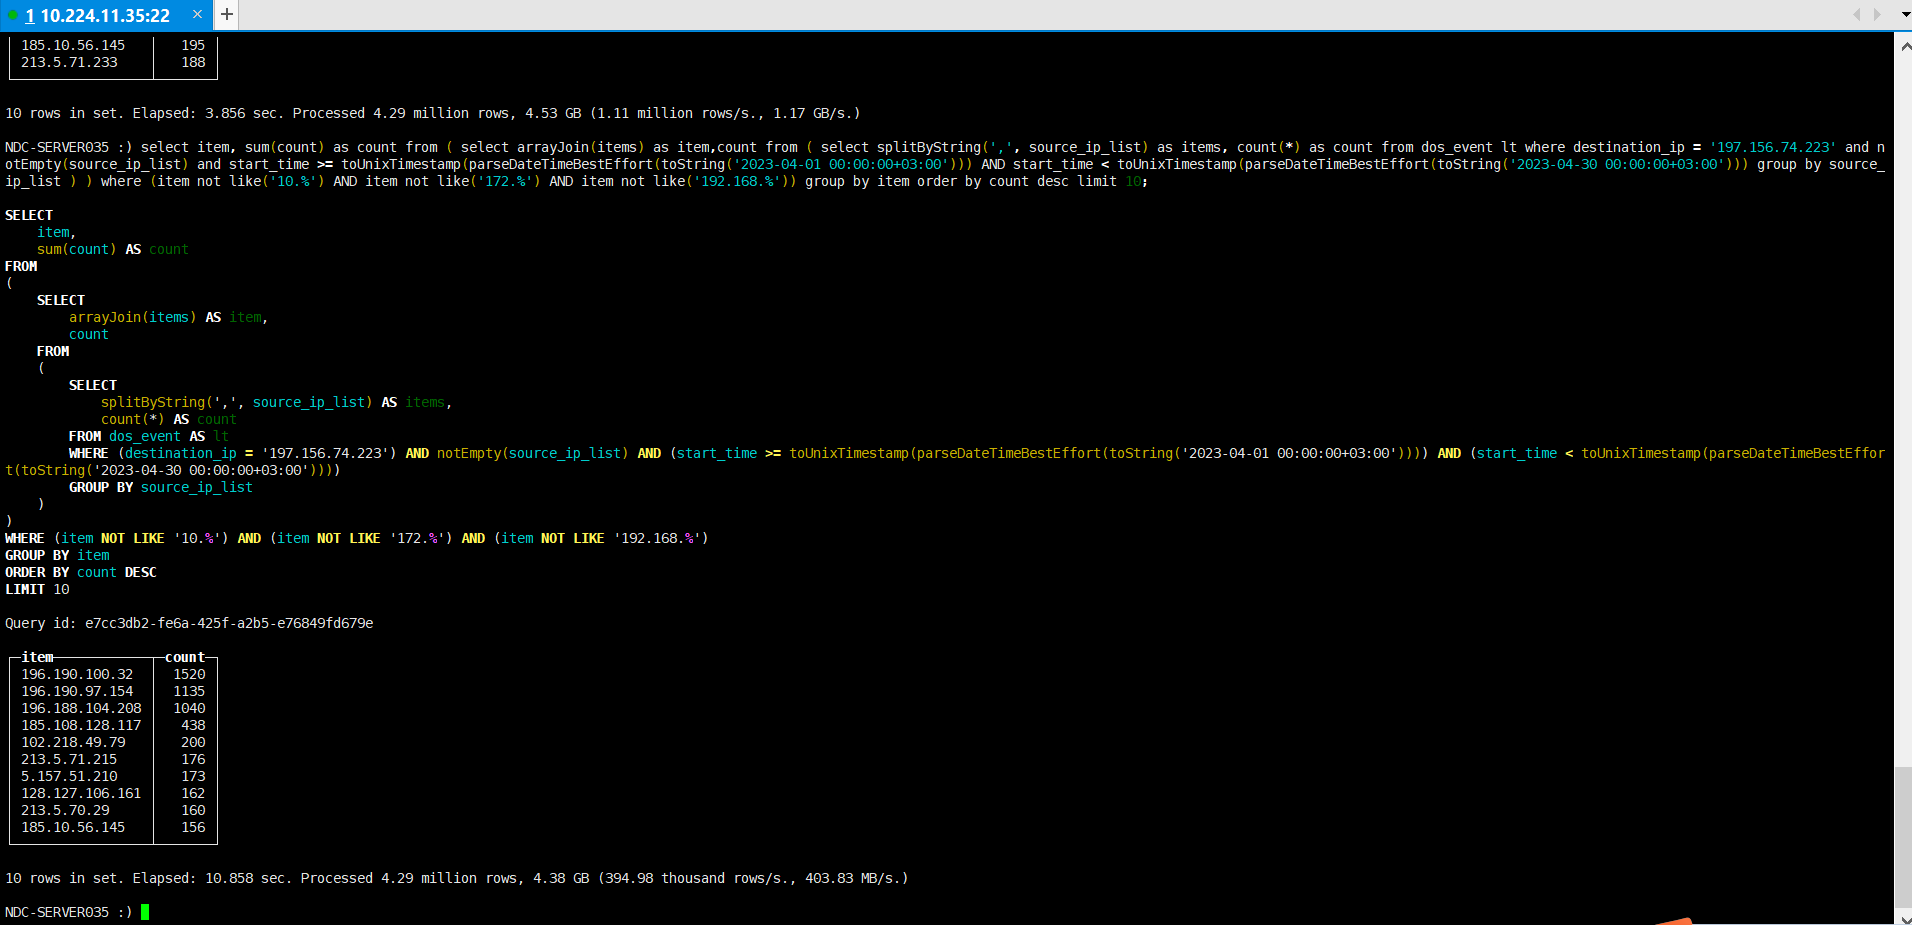Click the green connection status dot on tab
Screen dimensions: 1912x925
pos(13,15)
